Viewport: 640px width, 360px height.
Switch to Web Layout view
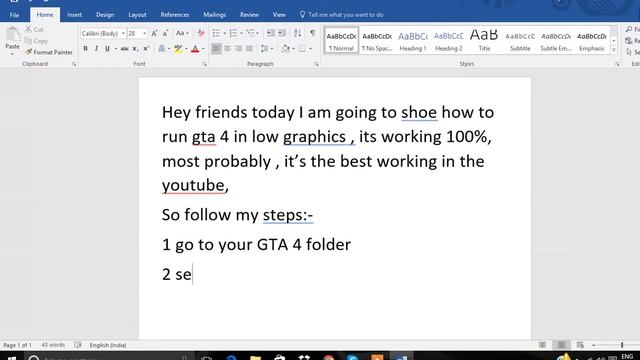[x=580, y=345]
